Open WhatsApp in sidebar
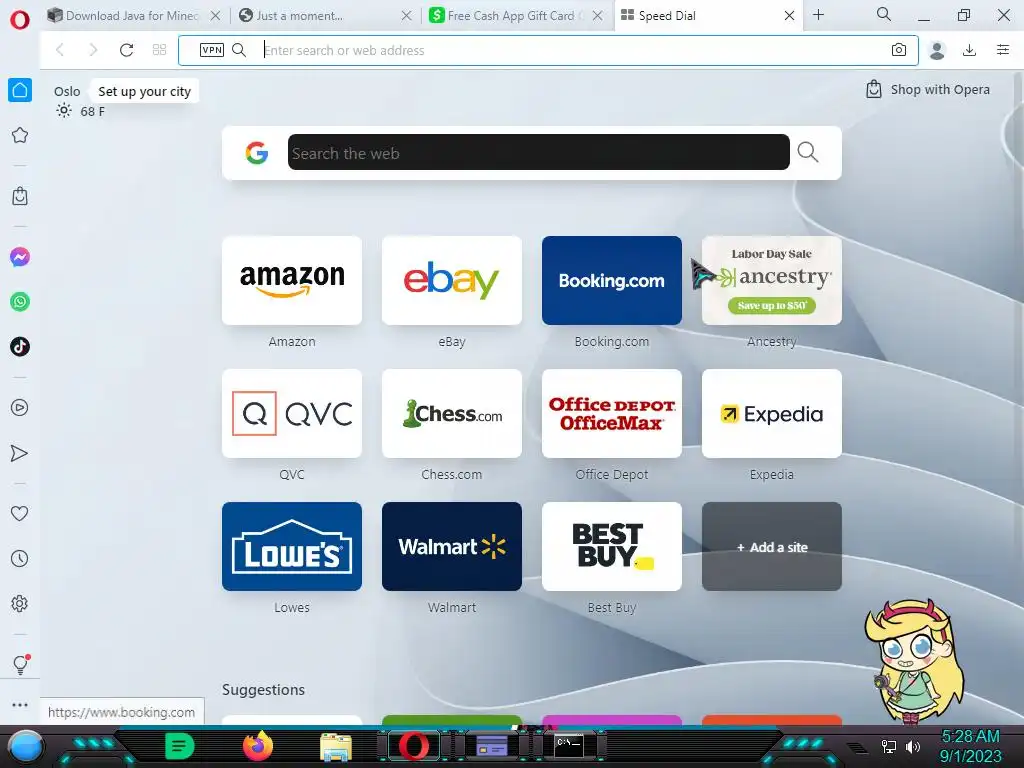Screen dimensions: 1024x768 pos(20,302)
